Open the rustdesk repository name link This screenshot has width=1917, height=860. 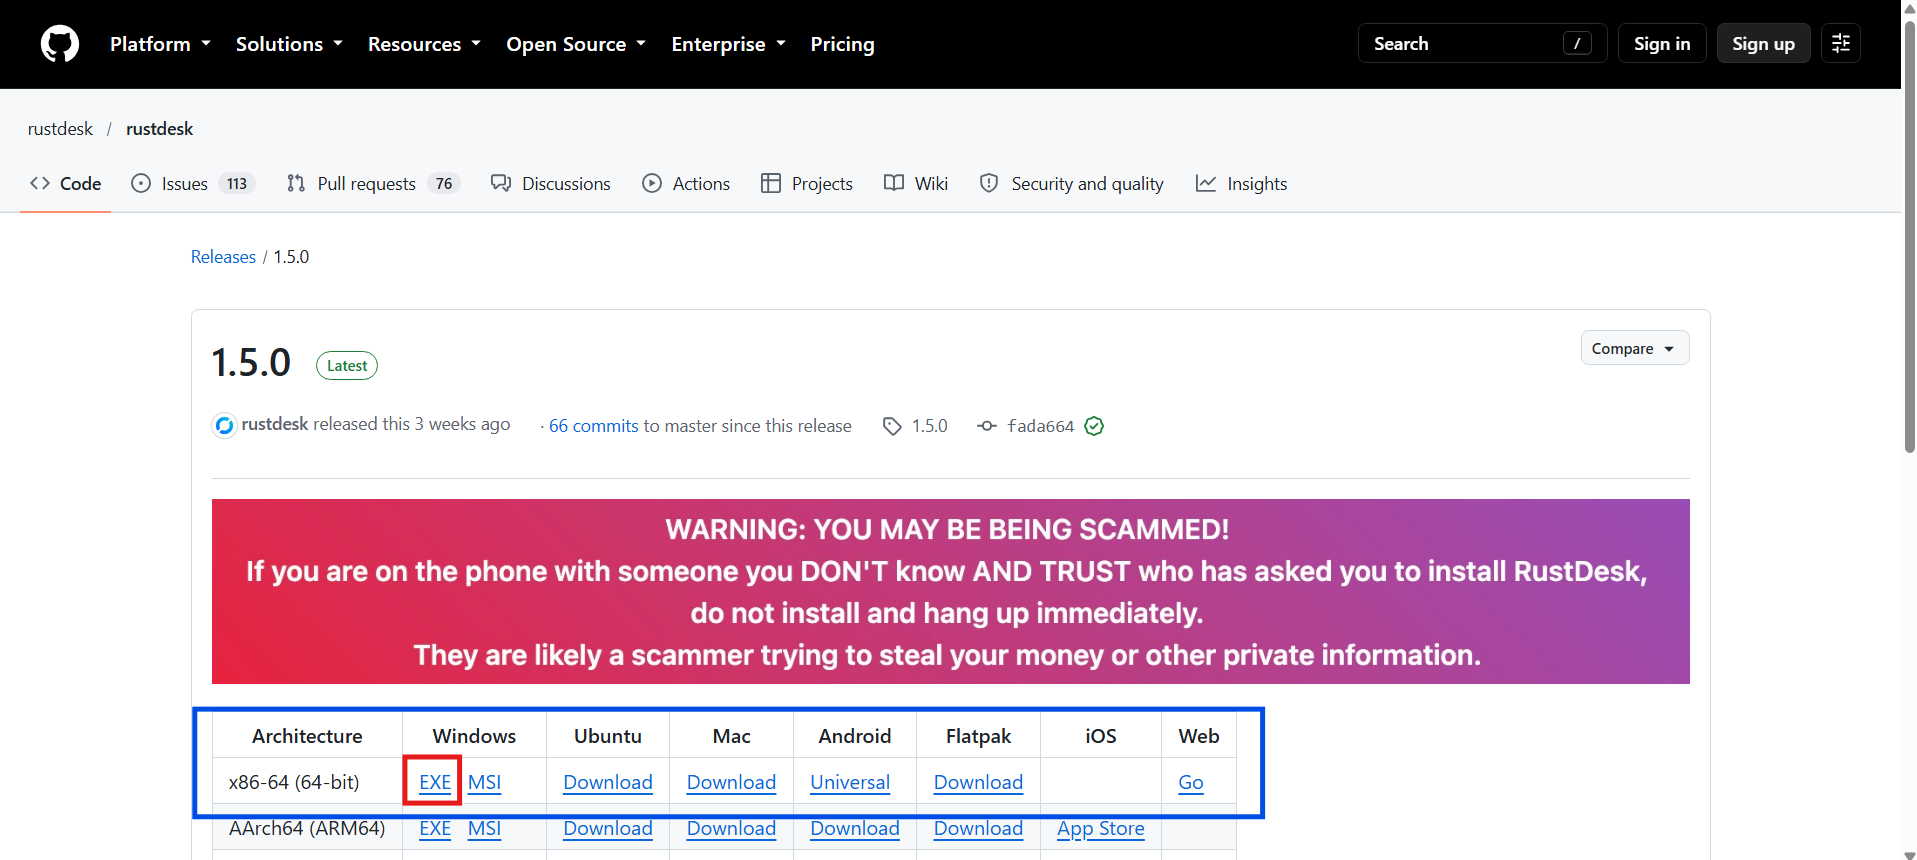(160, 129)
